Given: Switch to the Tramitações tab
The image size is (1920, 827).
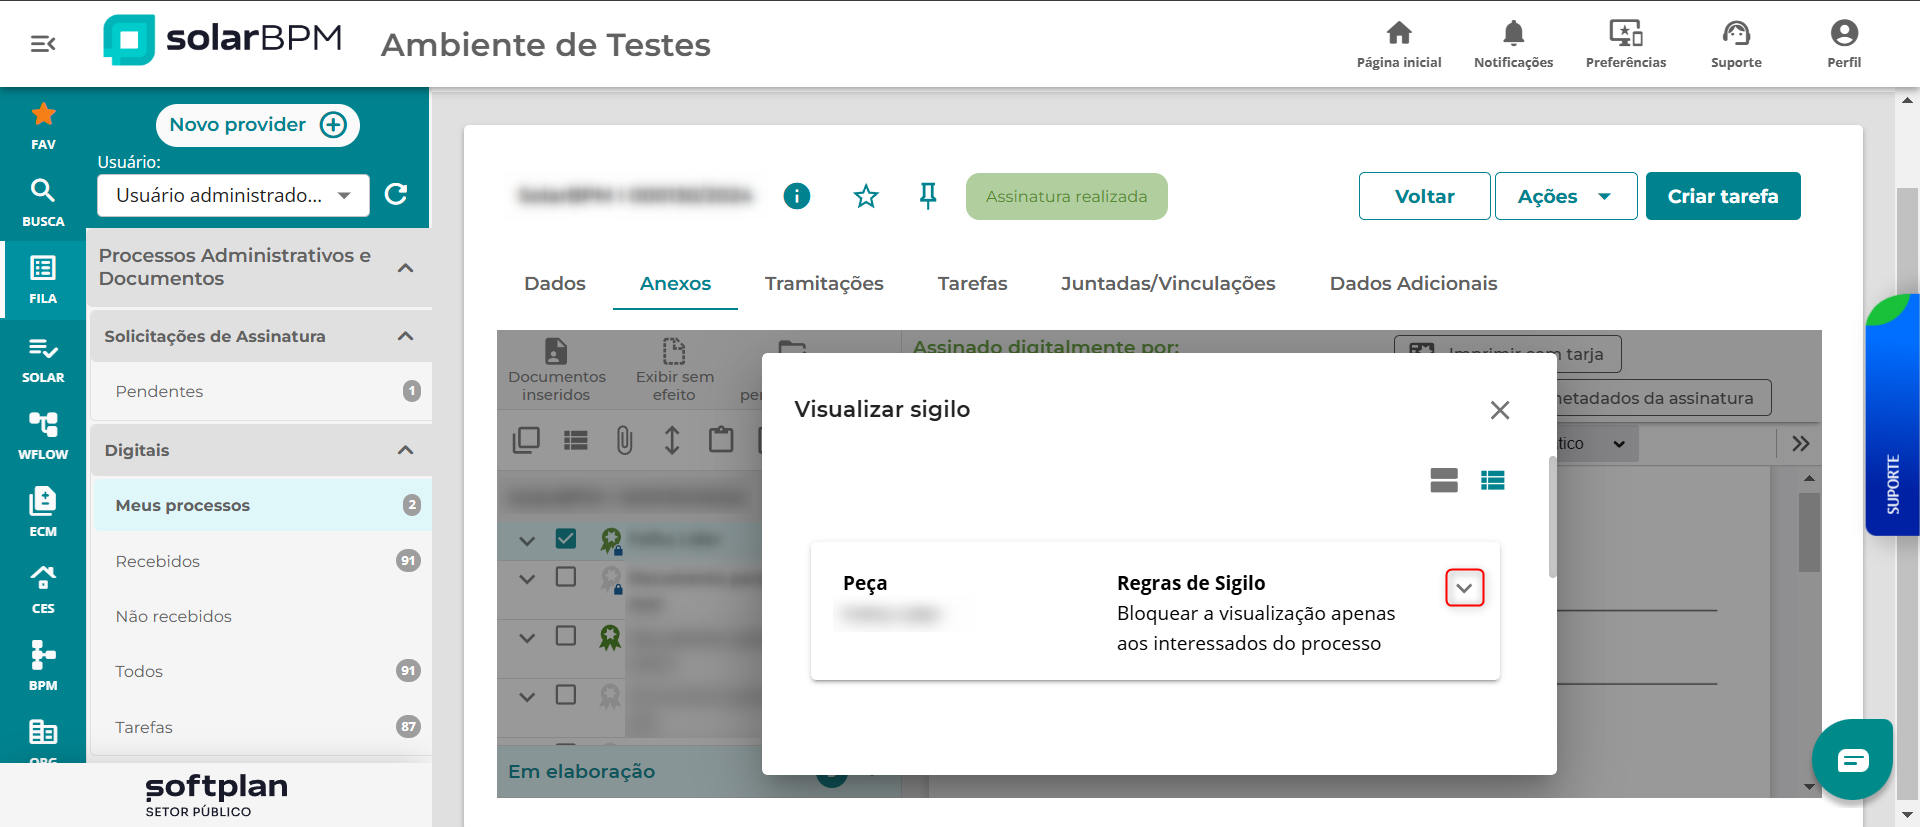Looking at the screenshot, I should click(x=824, y=283).
